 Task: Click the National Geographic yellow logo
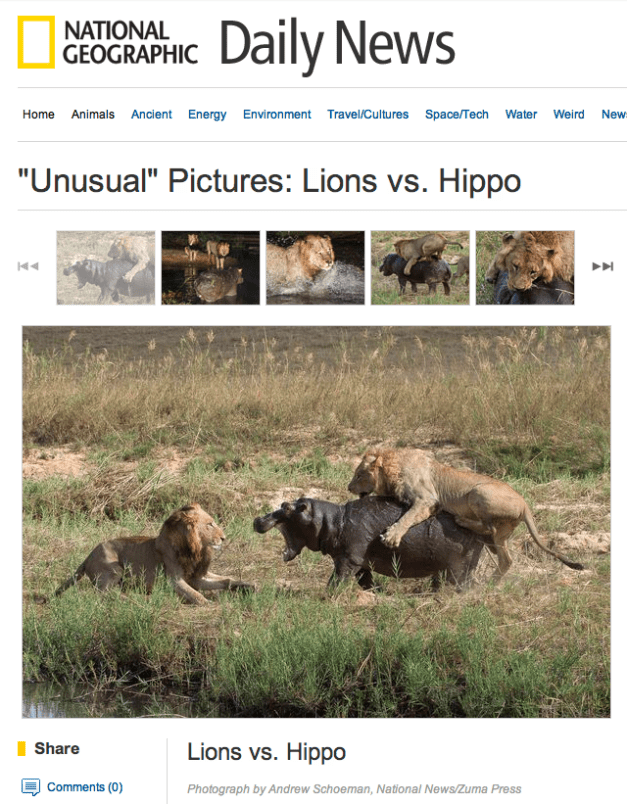[36, 42]
